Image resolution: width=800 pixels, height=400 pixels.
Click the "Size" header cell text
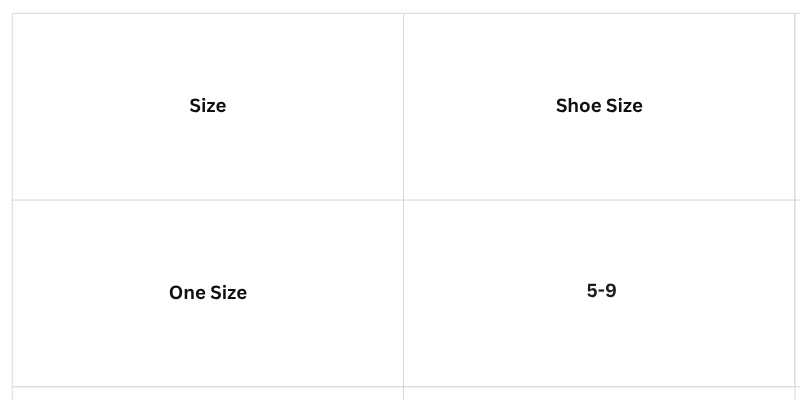pyautogui.click(x=208, y=106)
